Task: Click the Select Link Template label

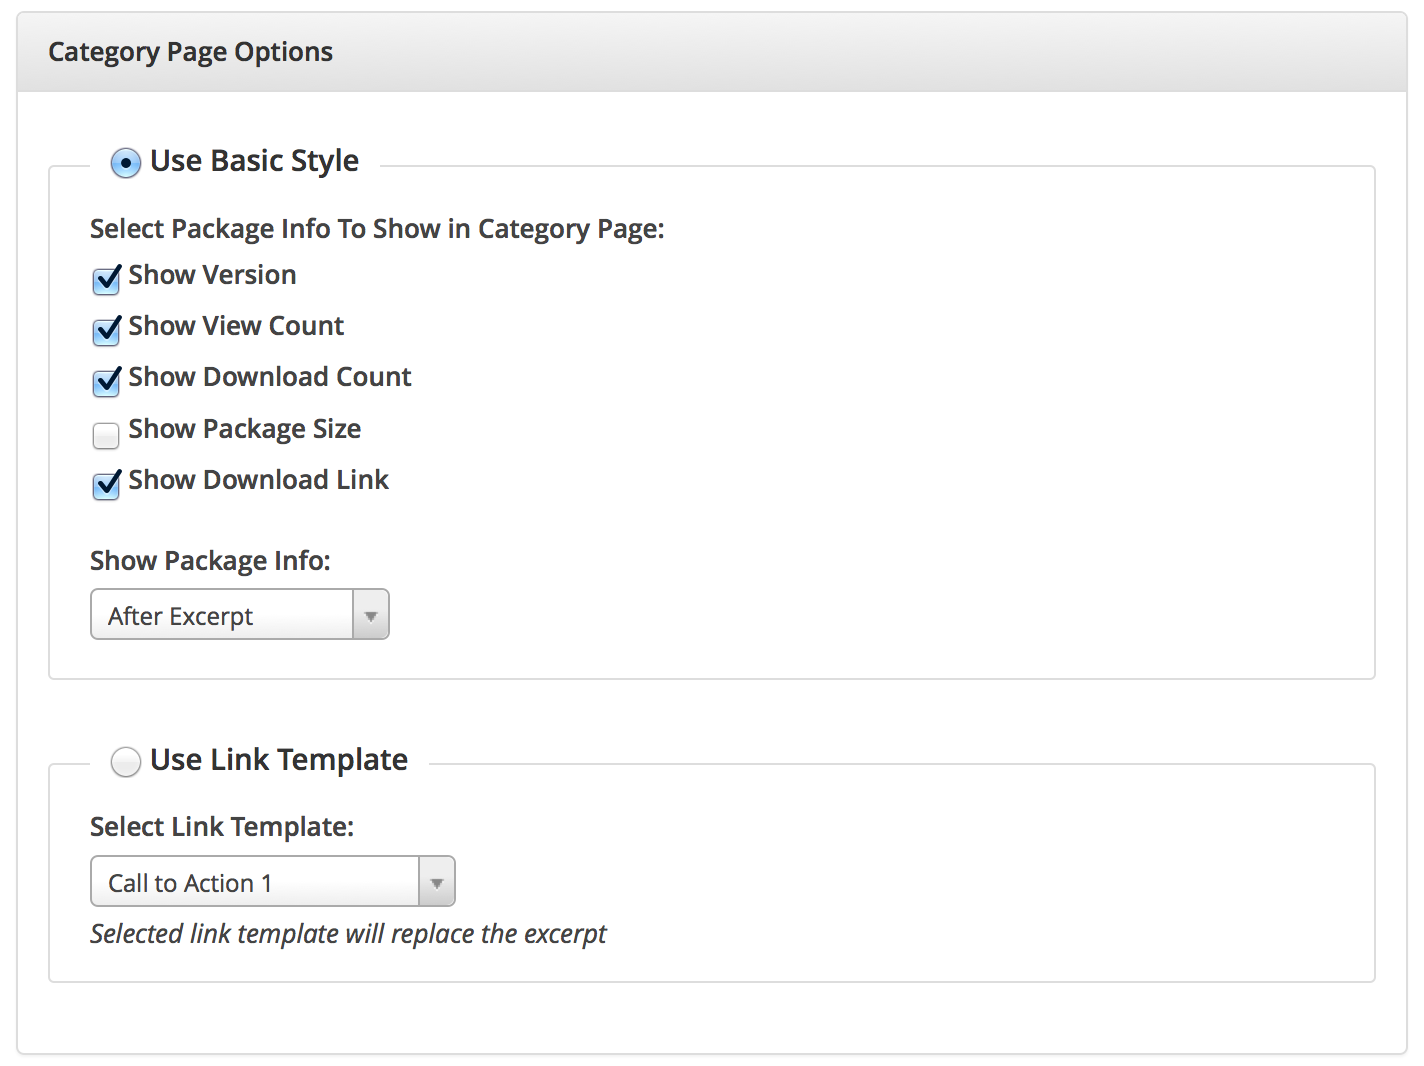Action: [x=222, y=827]
